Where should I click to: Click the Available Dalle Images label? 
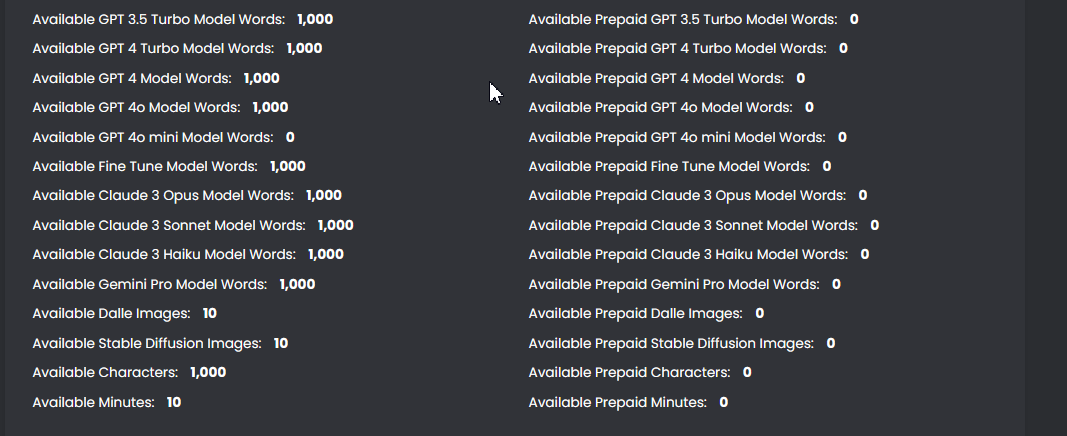111,314
